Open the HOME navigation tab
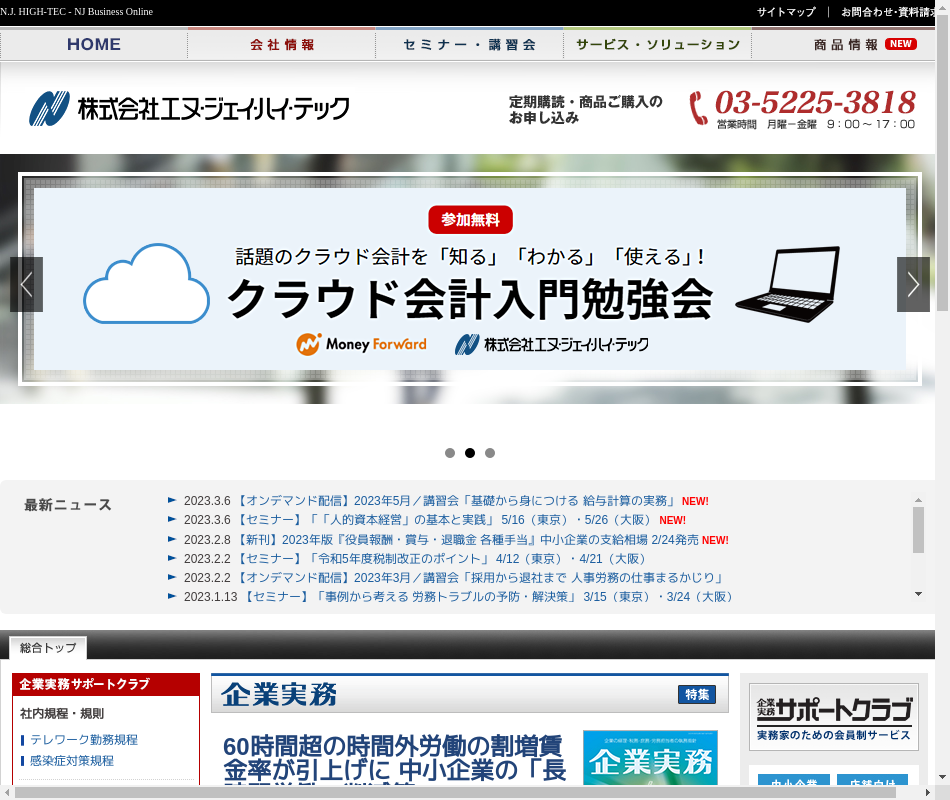950x800 pixels. [x=94, y=44]
